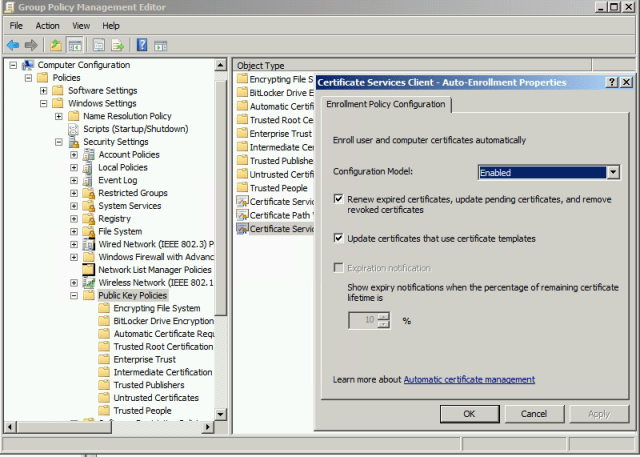The image size is (640, 457).
Task: Click the Scripts (Startup/Shutdown) icon
Action: [73, 129]
